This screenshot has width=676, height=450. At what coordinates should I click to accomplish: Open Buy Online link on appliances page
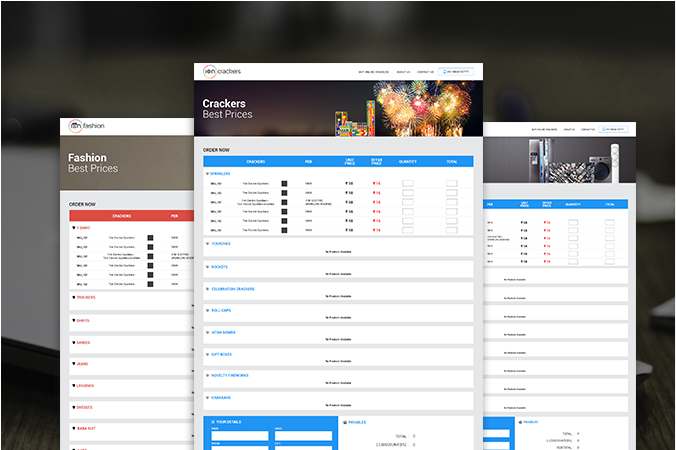[544, 129]
